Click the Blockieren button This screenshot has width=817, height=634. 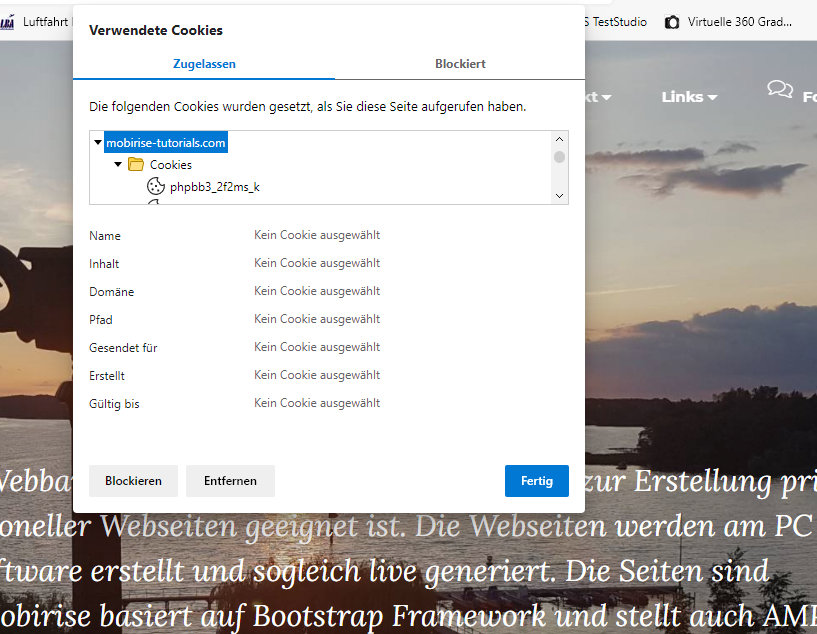(x=133, y=481)
